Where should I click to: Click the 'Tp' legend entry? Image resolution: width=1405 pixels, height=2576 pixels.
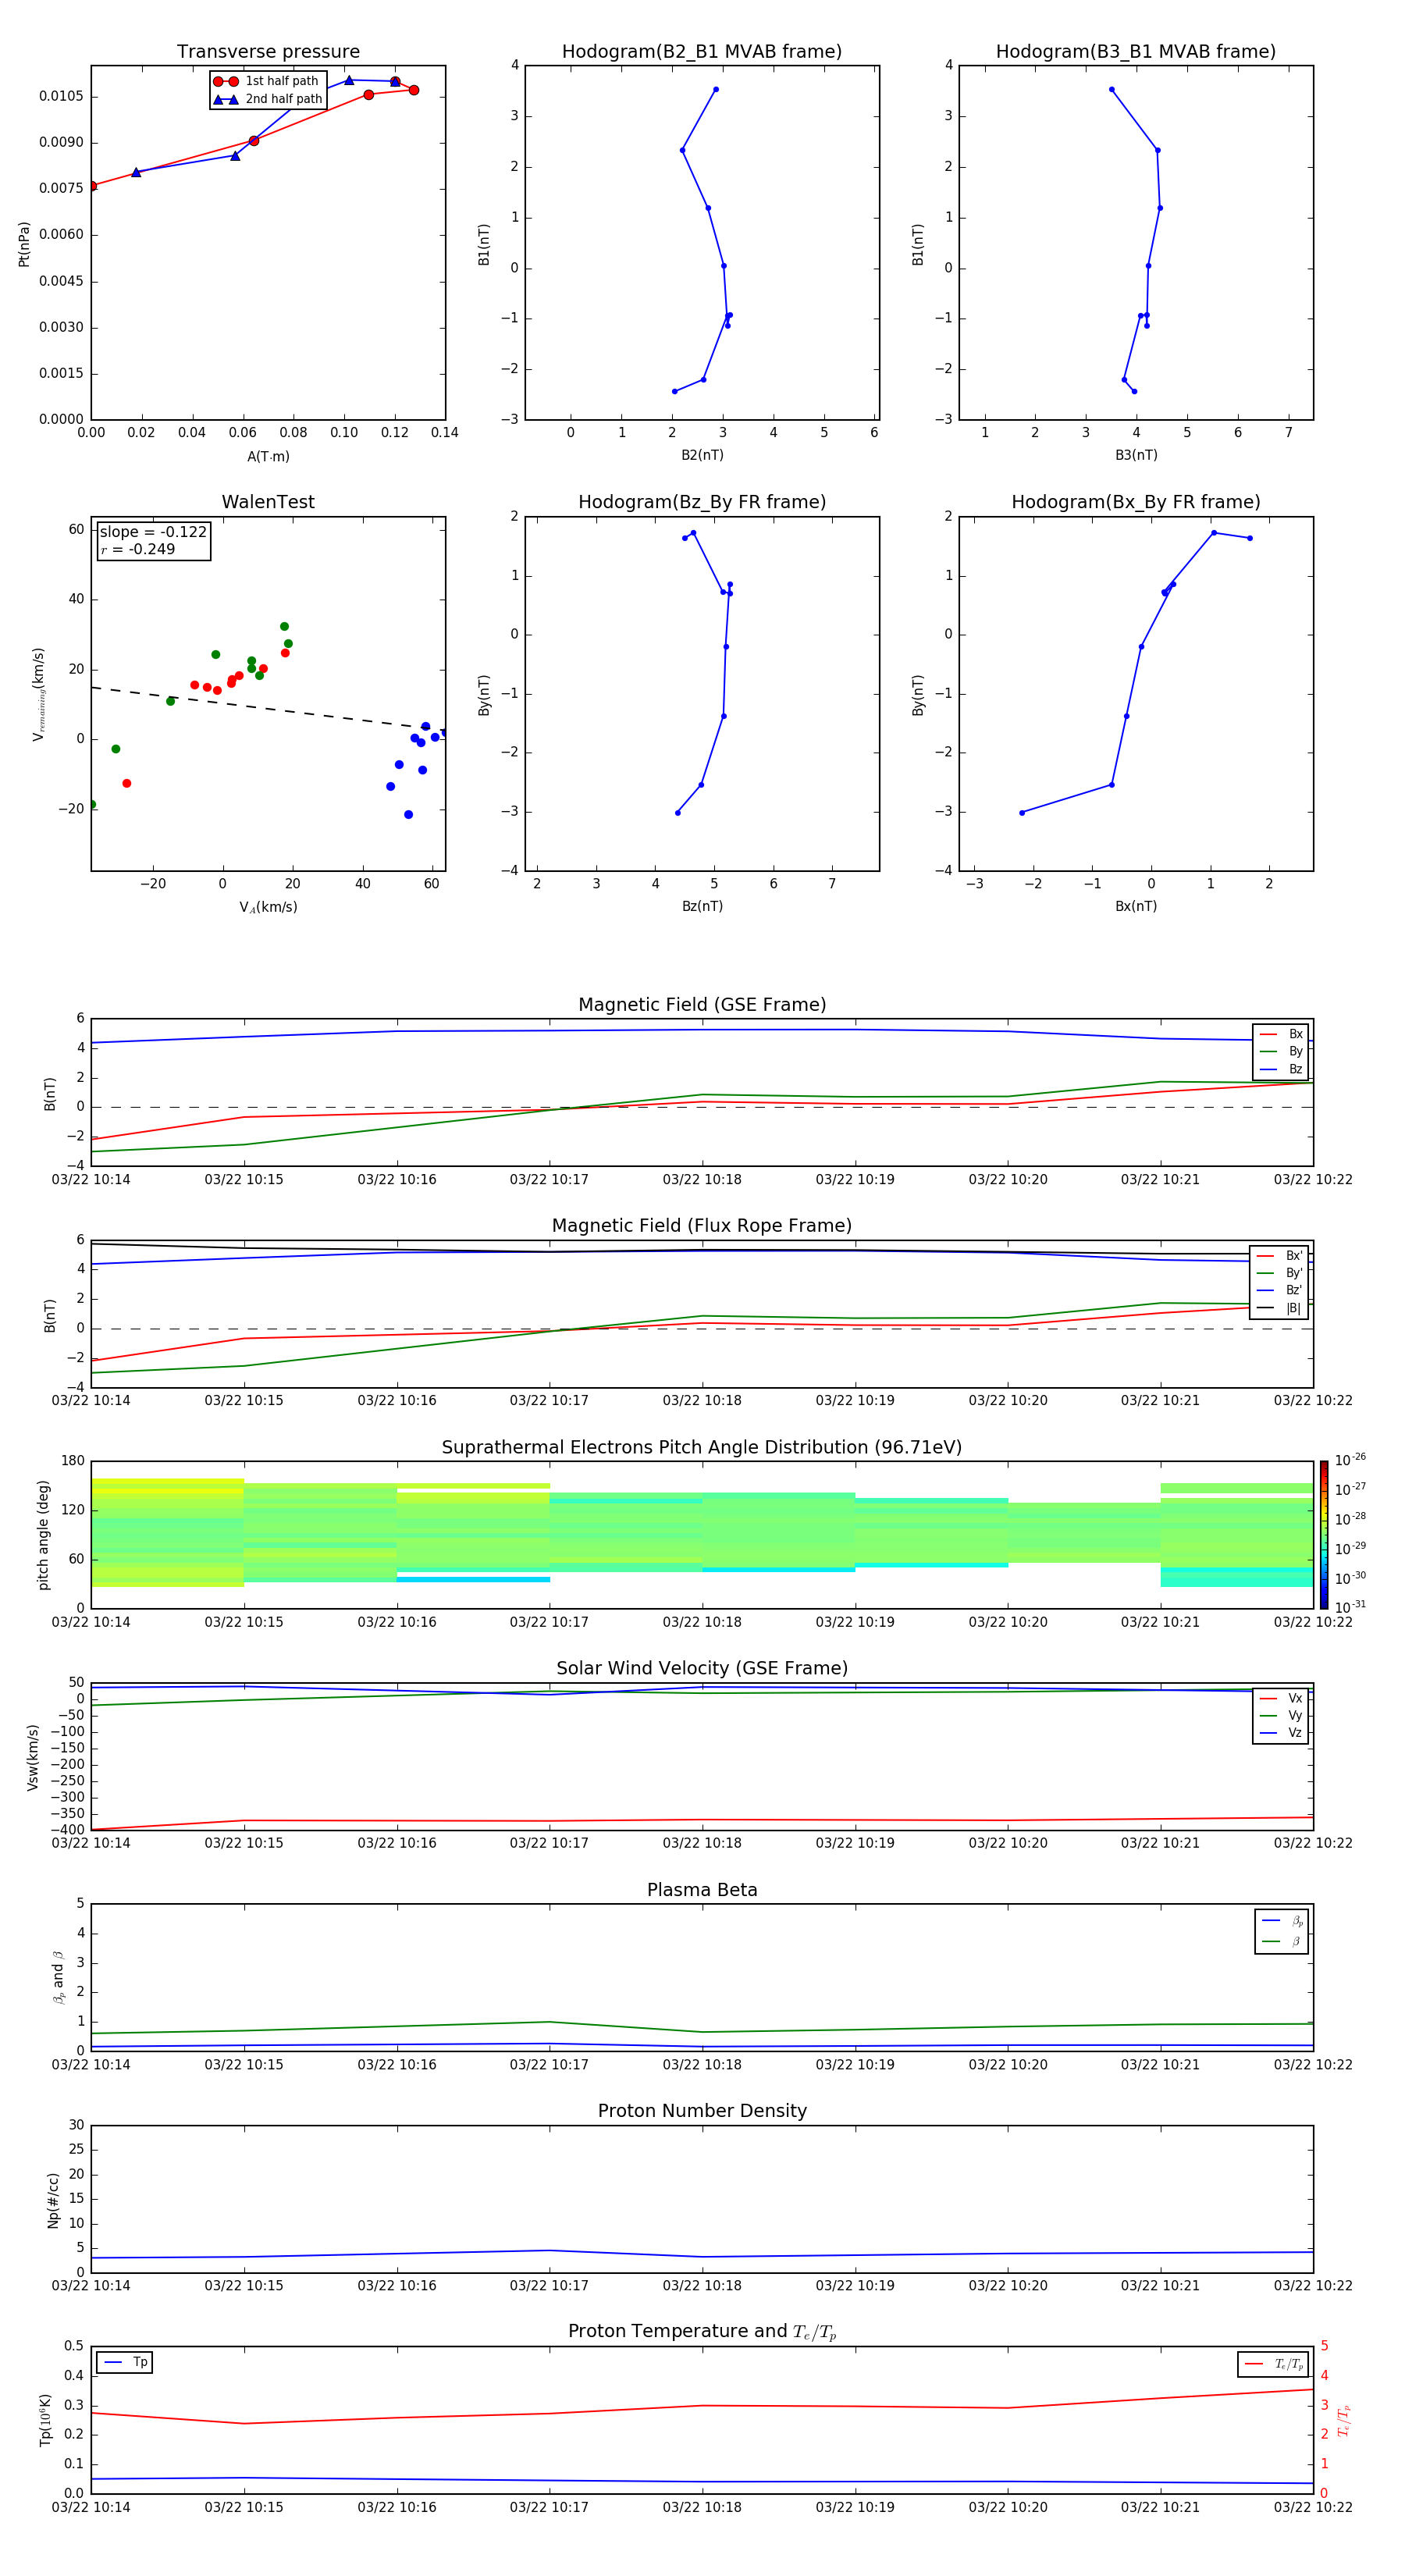(125, 2362)
